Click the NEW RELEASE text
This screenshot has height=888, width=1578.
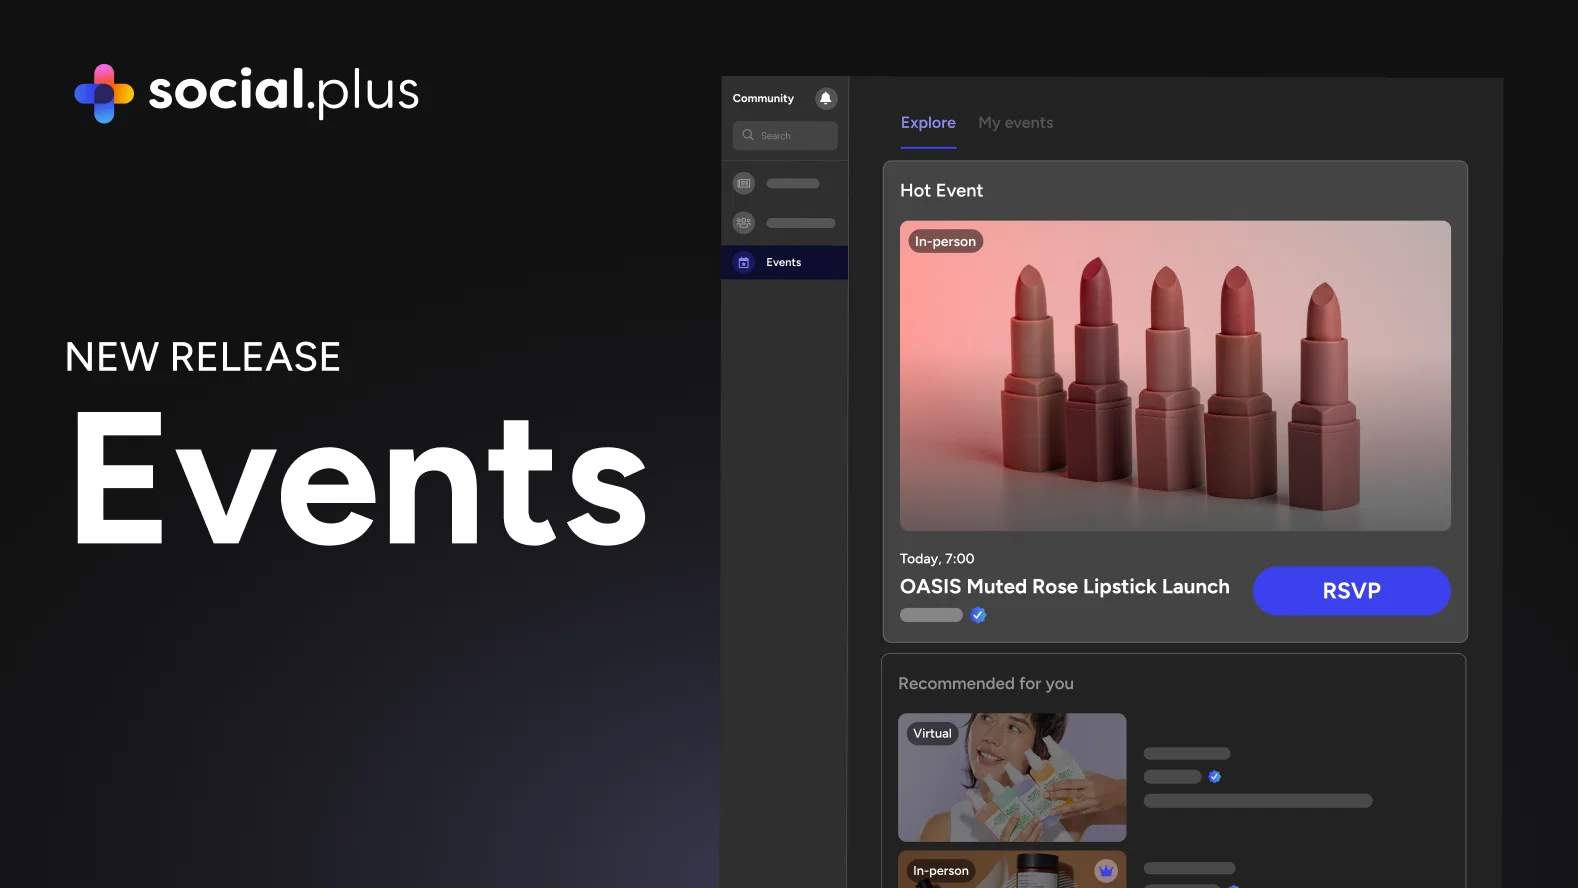[203, 357]
